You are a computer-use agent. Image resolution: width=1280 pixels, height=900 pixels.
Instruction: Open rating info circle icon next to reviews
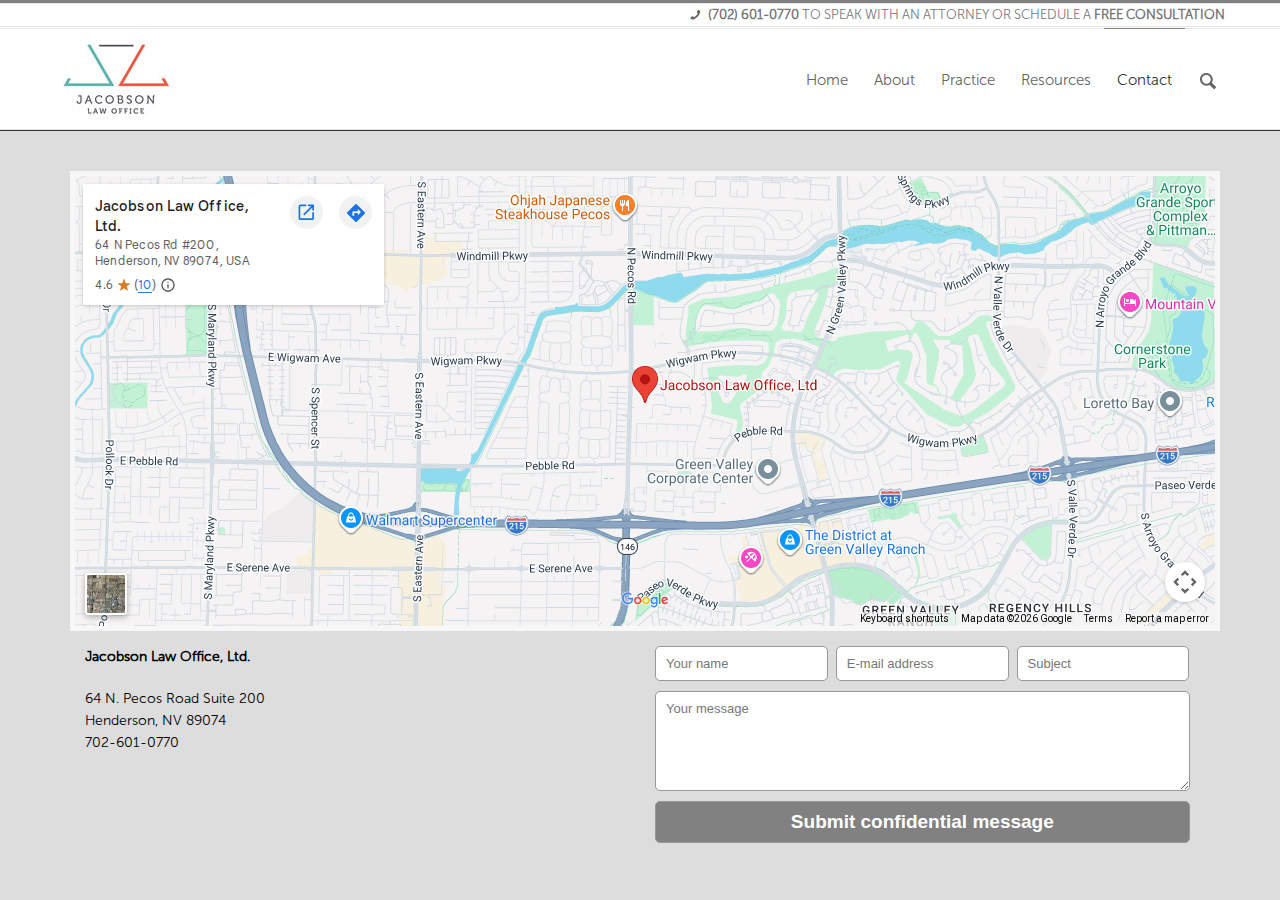[168, 285]
